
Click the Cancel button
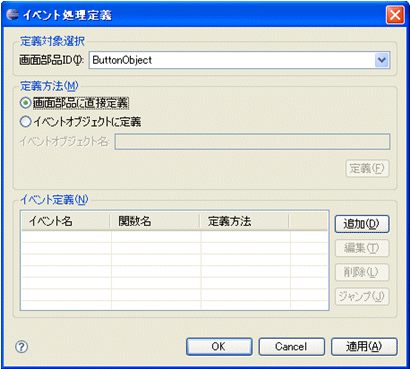[291, 347]
